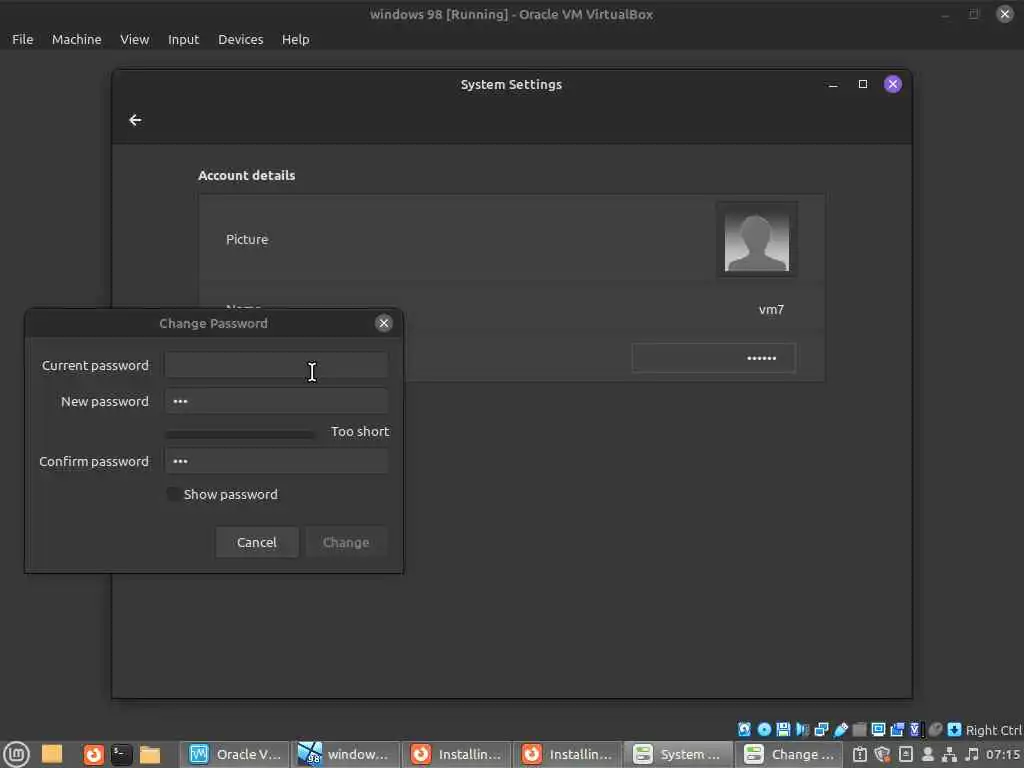
Task: Maximize the System Settings window
Action: click(863, 84)
